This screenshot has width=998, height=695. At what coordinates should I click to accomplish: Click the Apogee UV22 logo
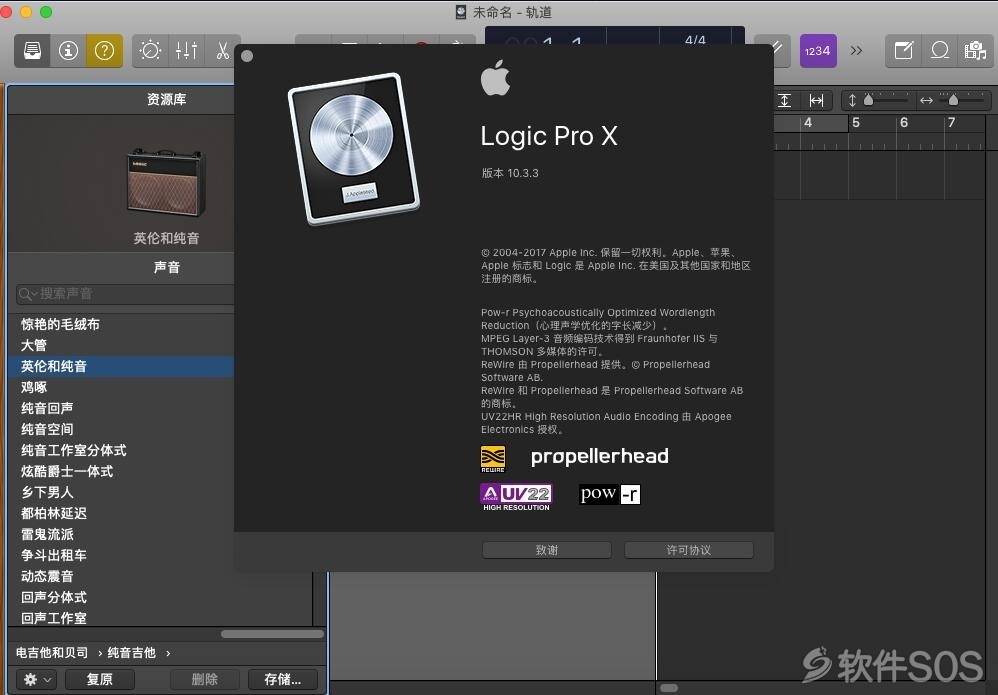click(x=516, y=497)
